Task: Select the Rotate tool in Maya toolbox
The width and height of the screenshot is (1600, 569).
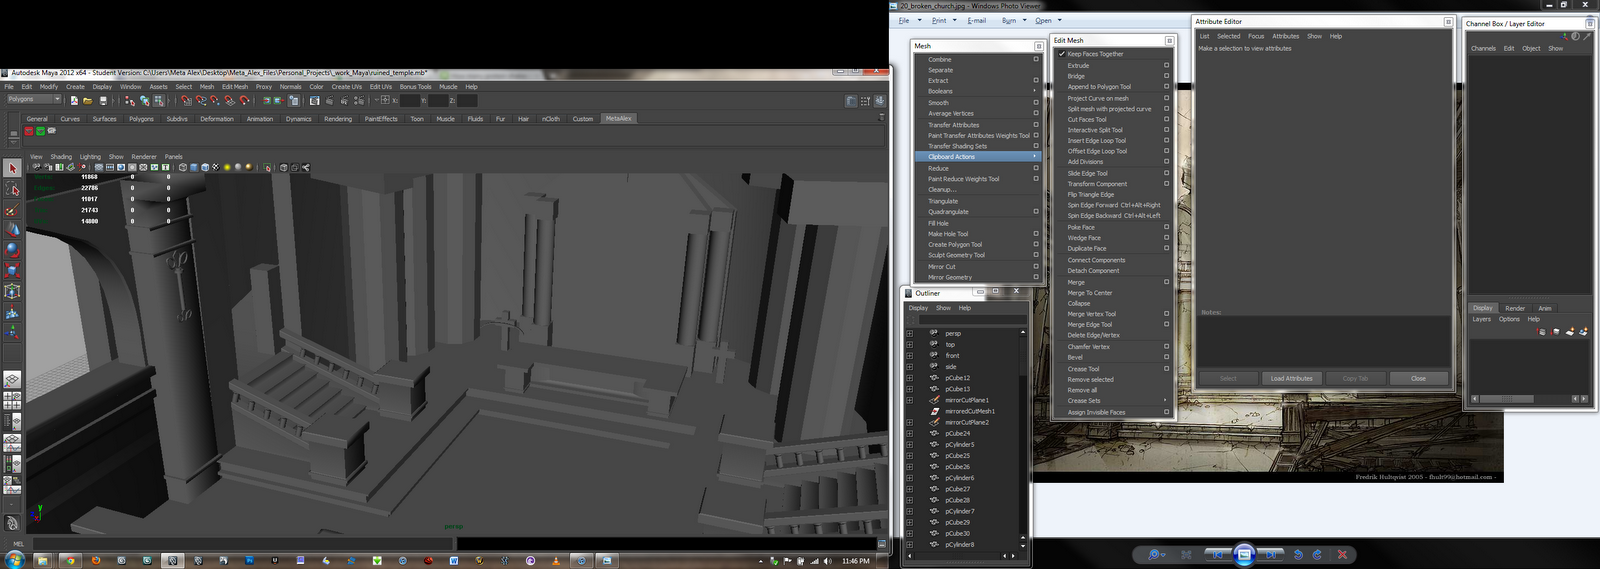Action: click(12, 250)
